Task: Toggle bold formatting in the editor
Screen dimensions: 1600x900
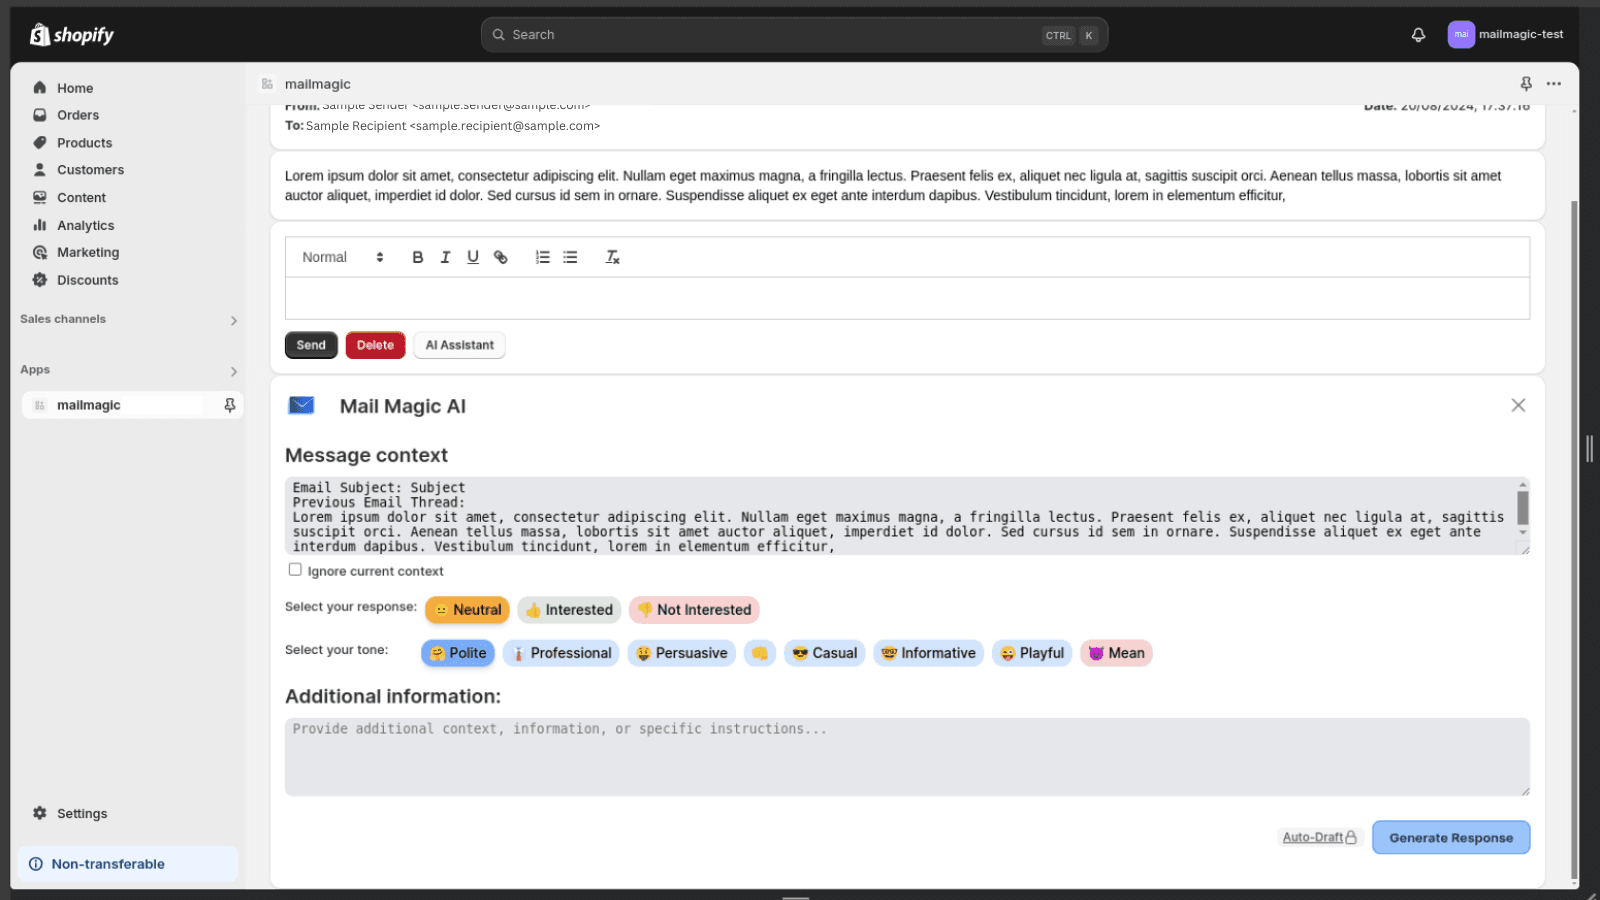Action: coord(417,257)
